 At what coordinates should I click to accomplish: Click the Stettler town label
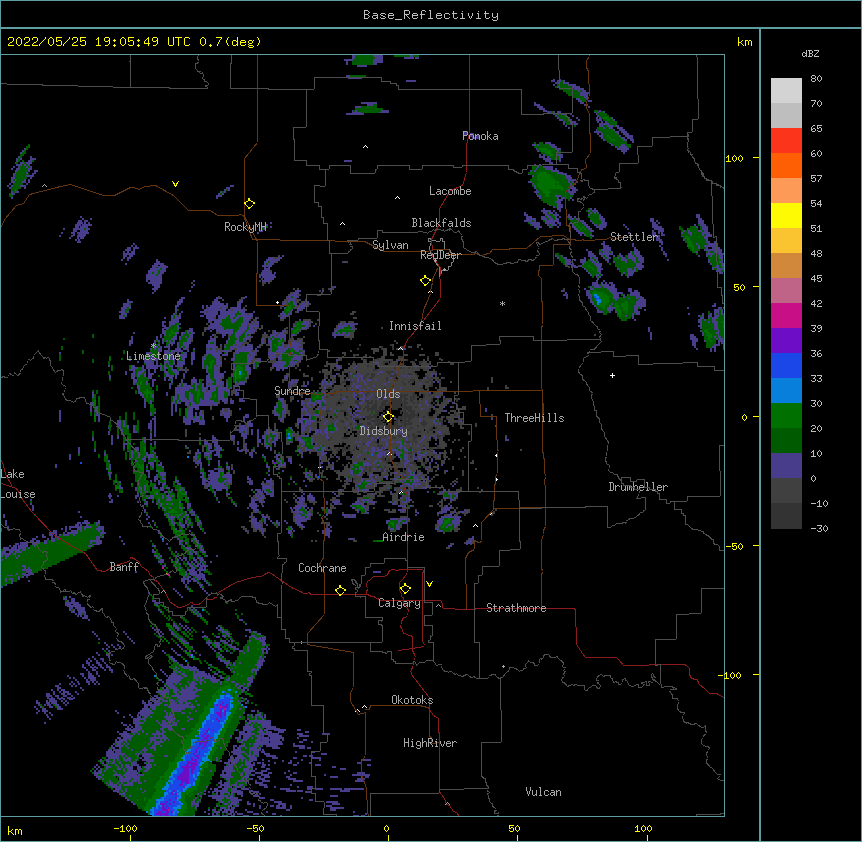tap(634, 237)
